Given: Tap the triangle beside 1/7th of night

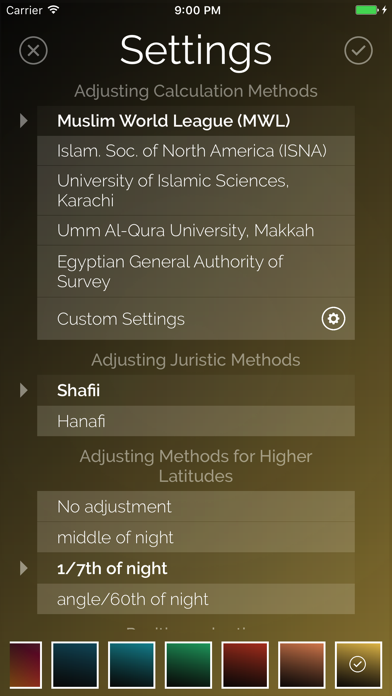Looking at the screenshot, I should tap(24, 568).
